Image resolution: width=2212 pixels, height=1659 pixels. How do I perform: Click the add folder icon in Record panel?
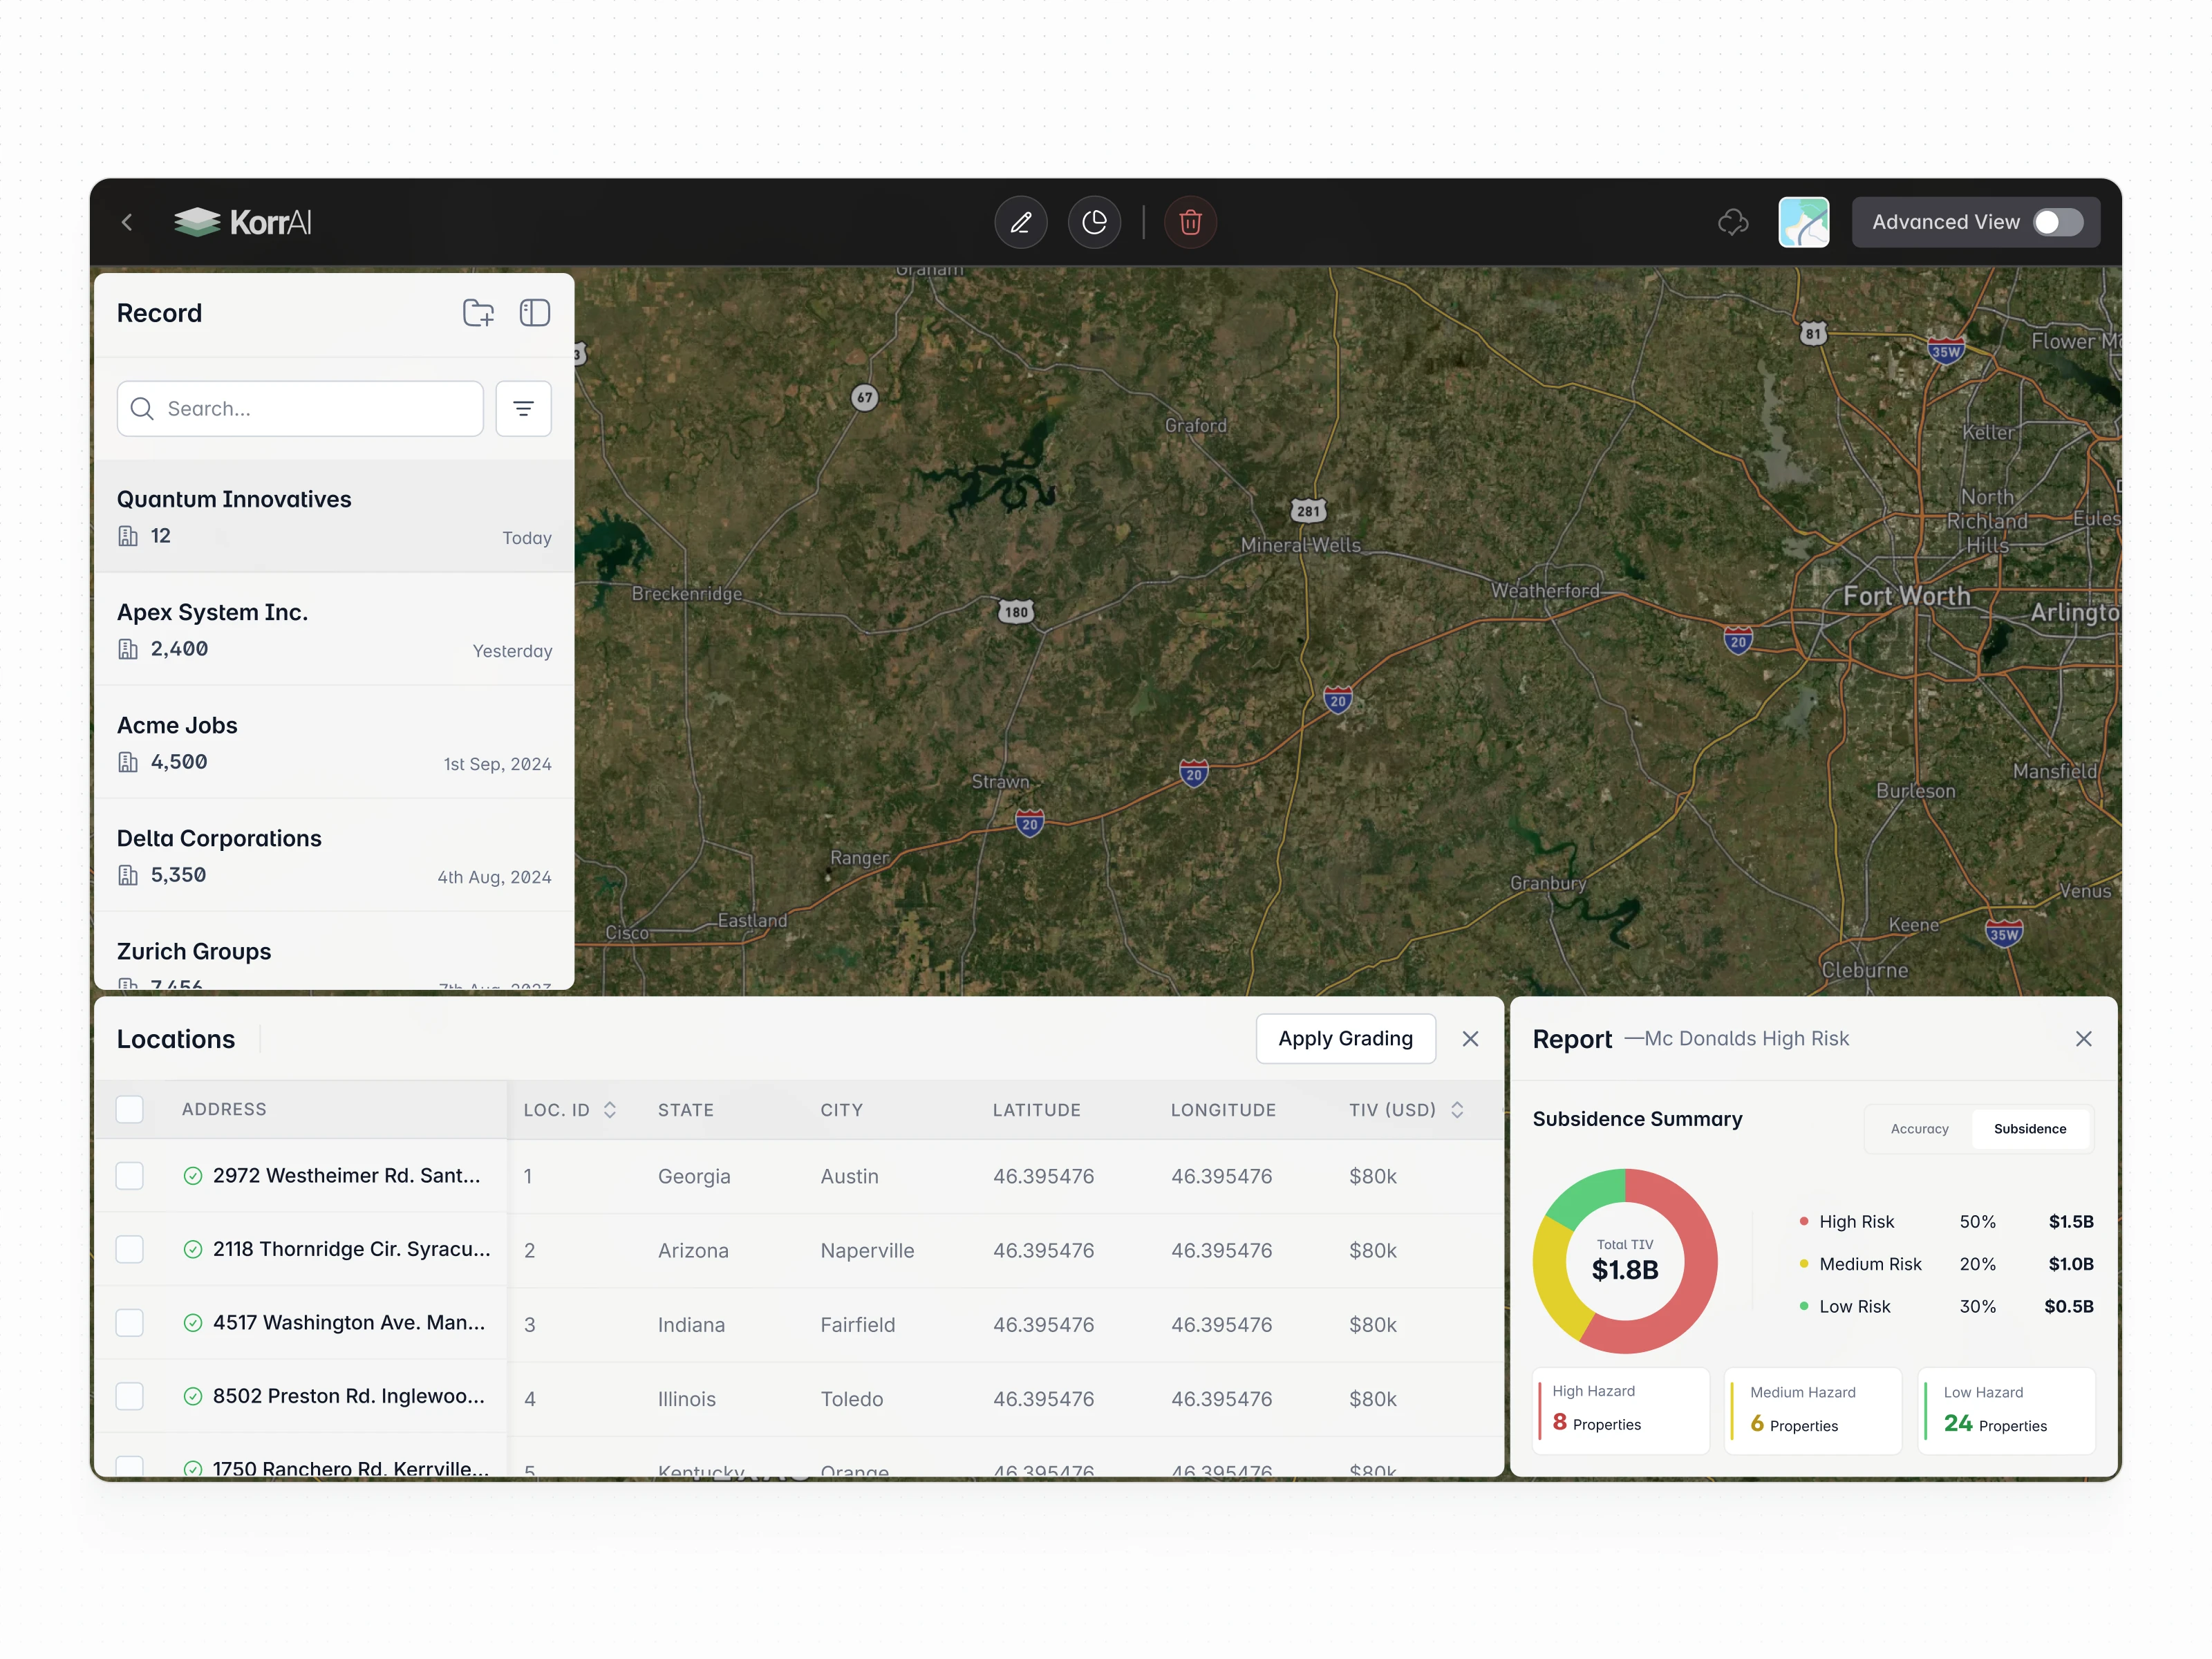478,313
